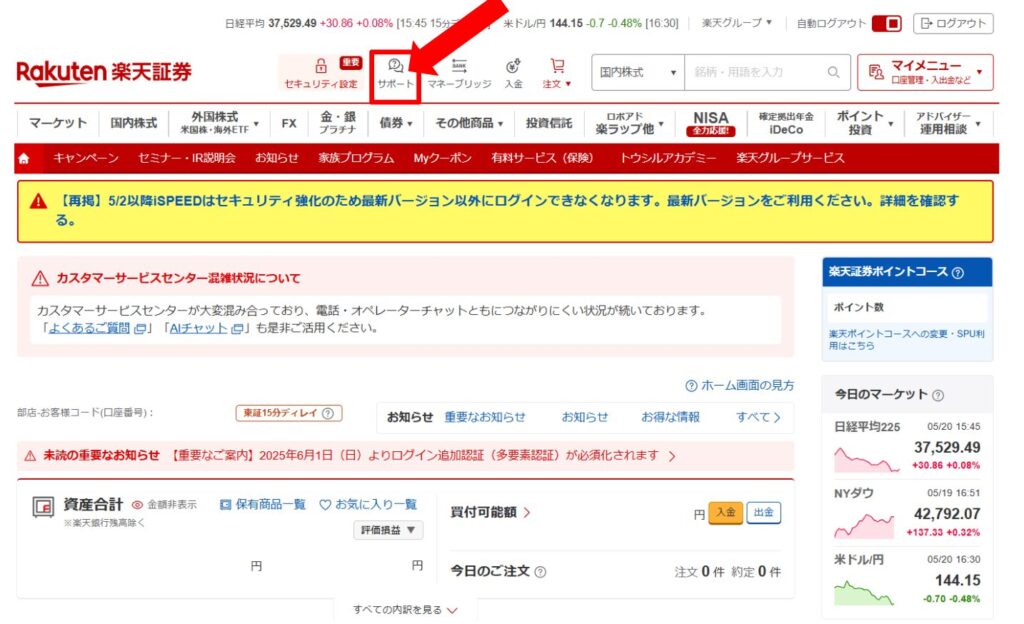The height and width of the screenshot is (624, 1024).
Task: Expand the マイメニュー dropdown
Action: 925,72
